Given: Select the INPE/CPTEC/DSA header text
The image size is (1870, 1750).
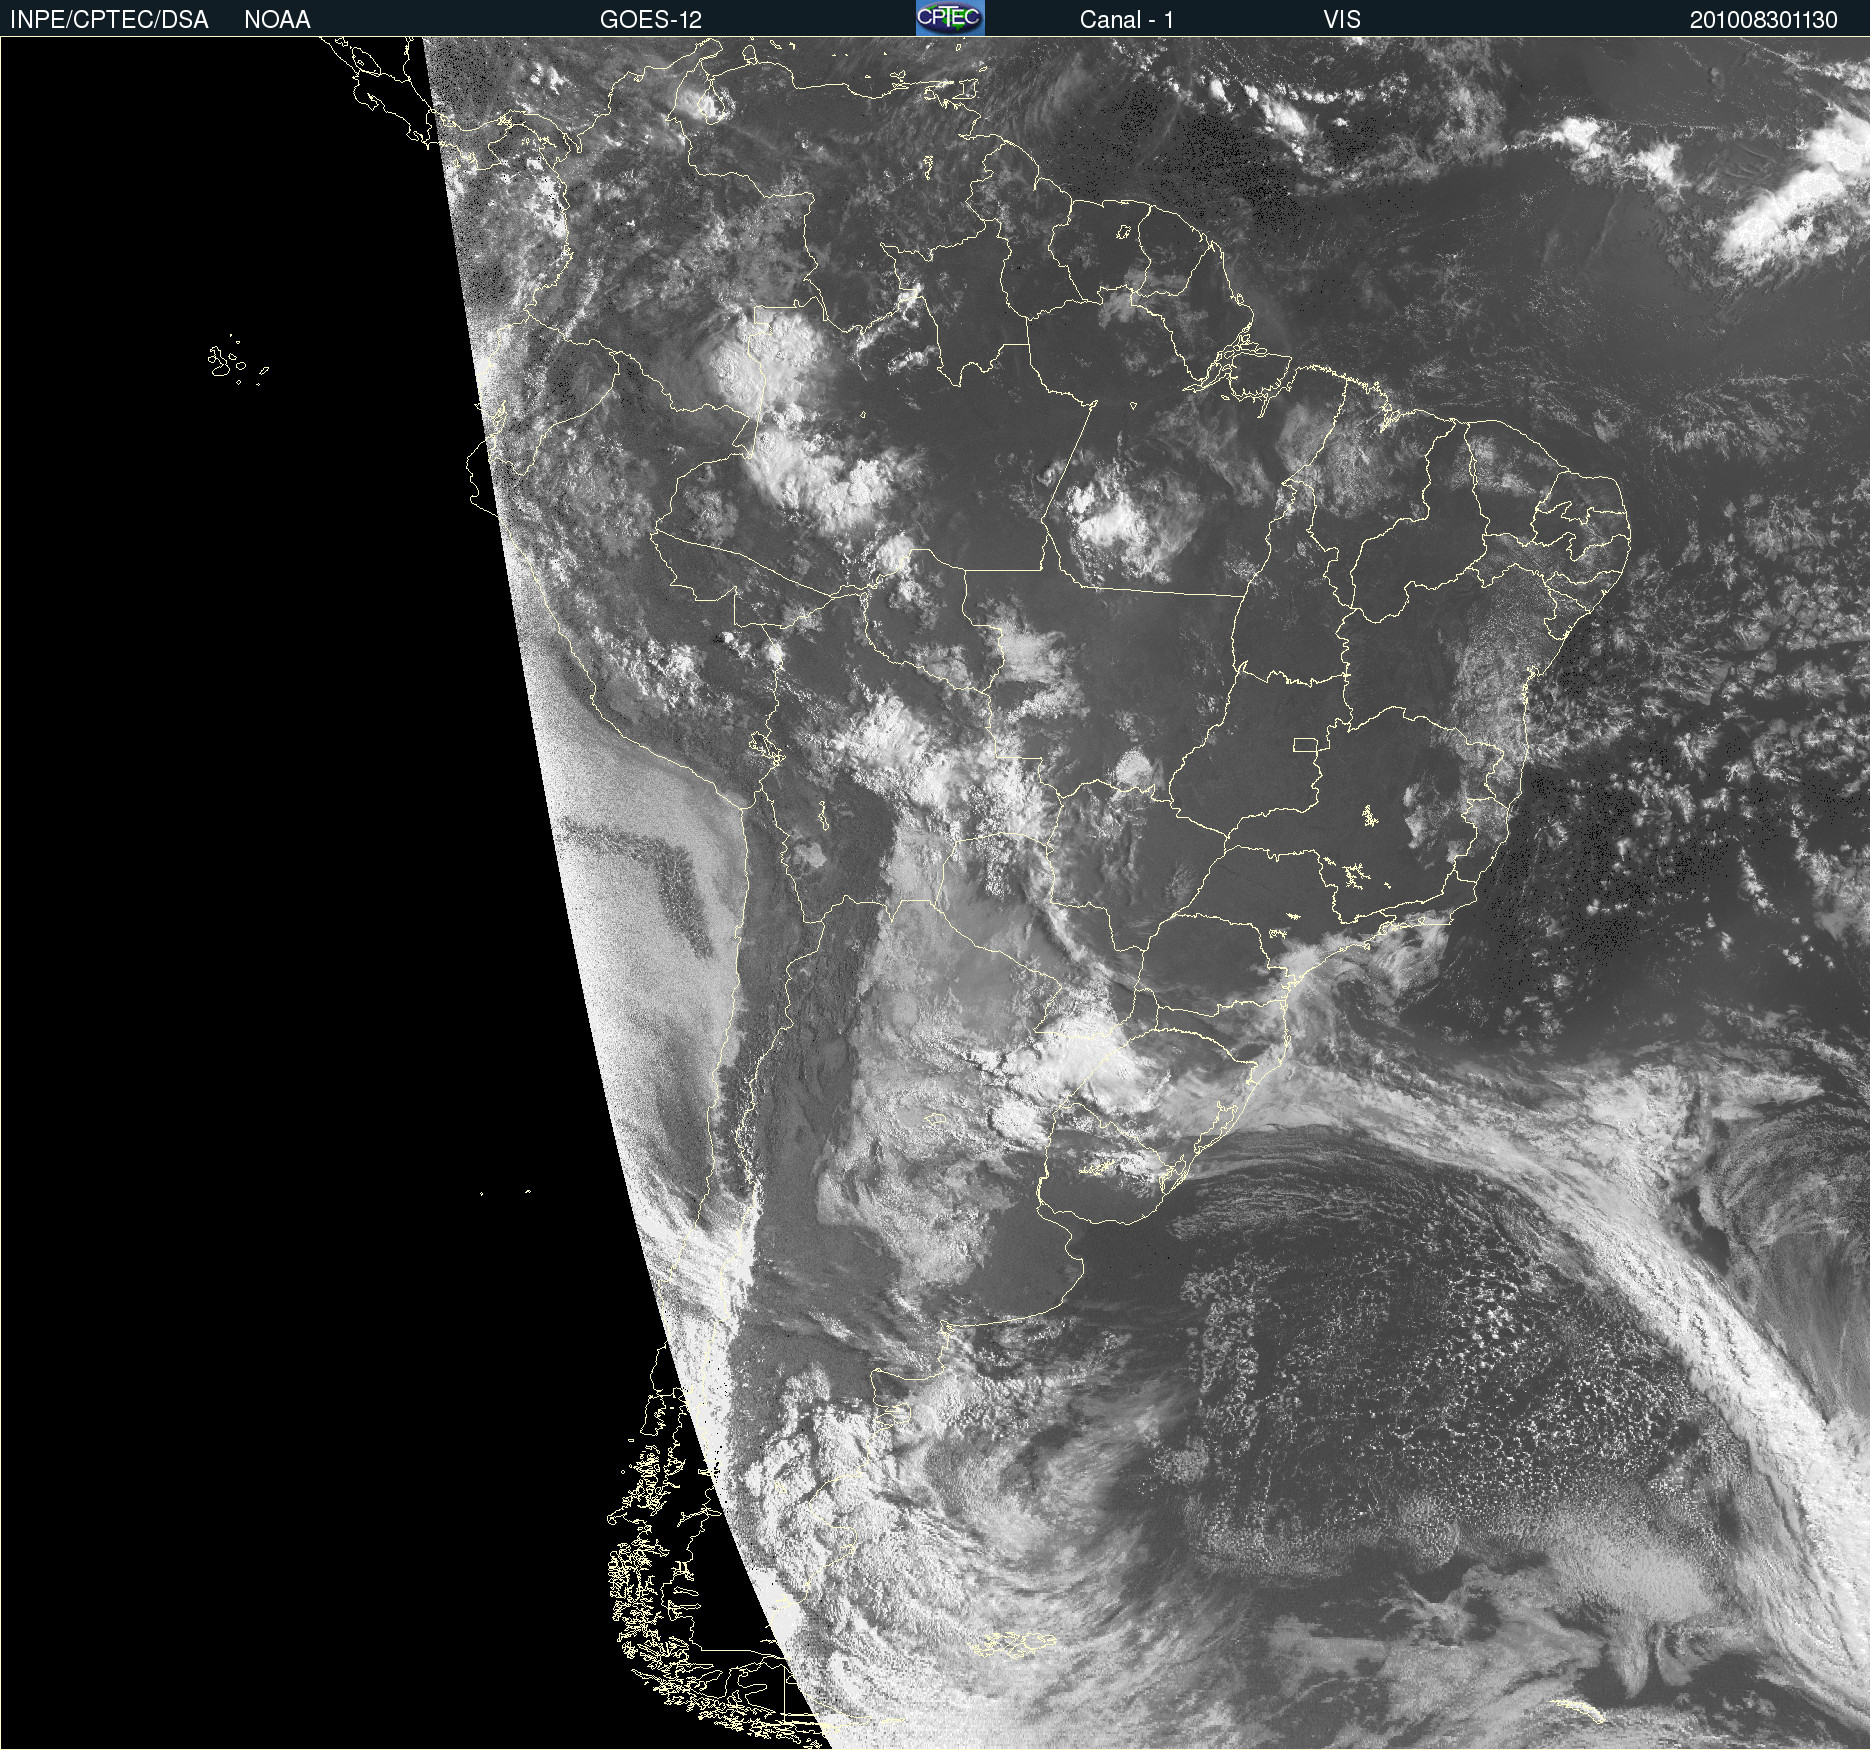Looking at the screenshot, I should (x=109, y=20).
